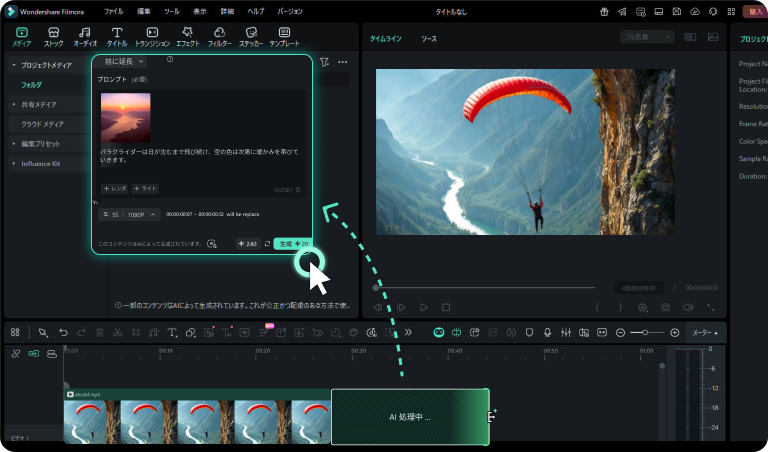Image resolution: width=768 pixels, height=452 pixels.
Task: Expand more timeline tools with double chevron
Action: point(408,333)
